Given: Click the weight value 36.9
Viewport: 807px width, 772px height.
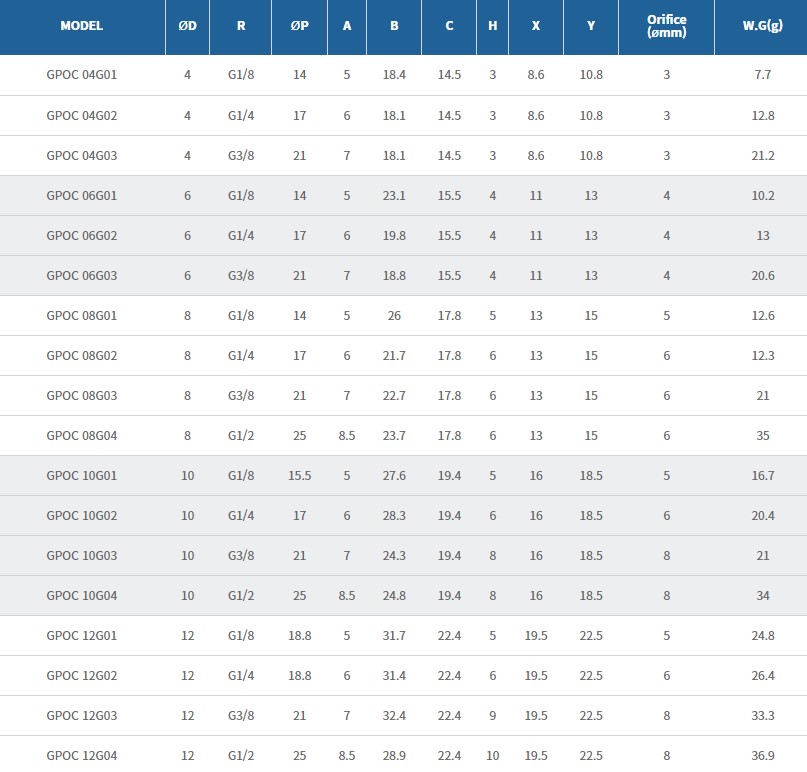Looking at the screenshot, I should [763, 755].
